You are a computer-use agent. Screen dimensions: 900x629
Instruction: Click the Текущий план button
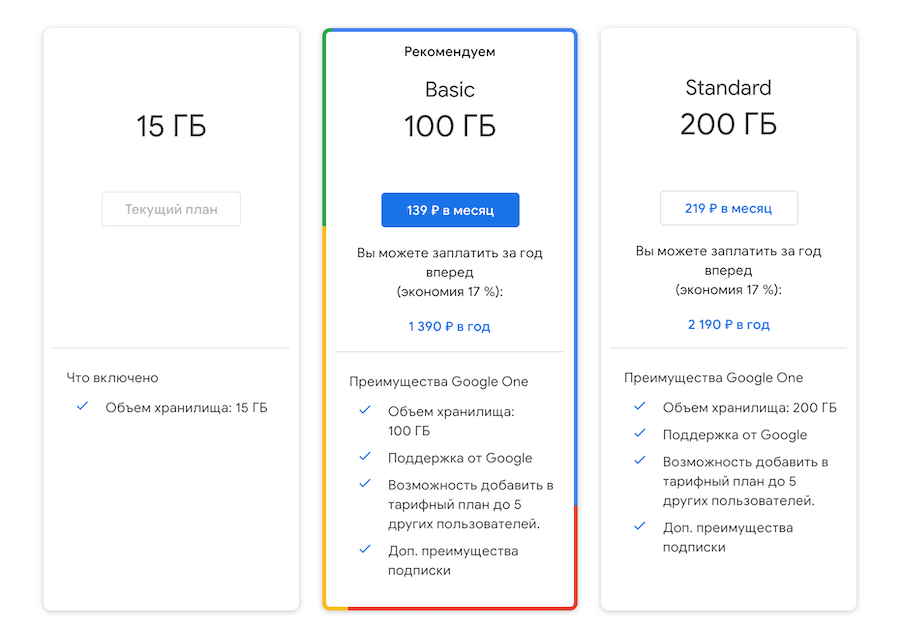pos(170,209)
